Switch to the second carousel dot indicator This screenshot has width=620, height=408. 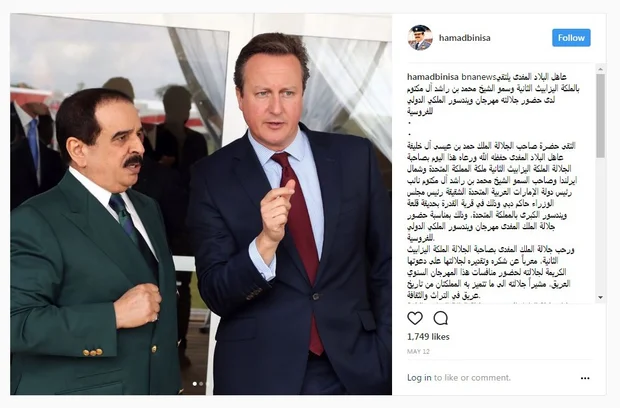tap(201, 383)
